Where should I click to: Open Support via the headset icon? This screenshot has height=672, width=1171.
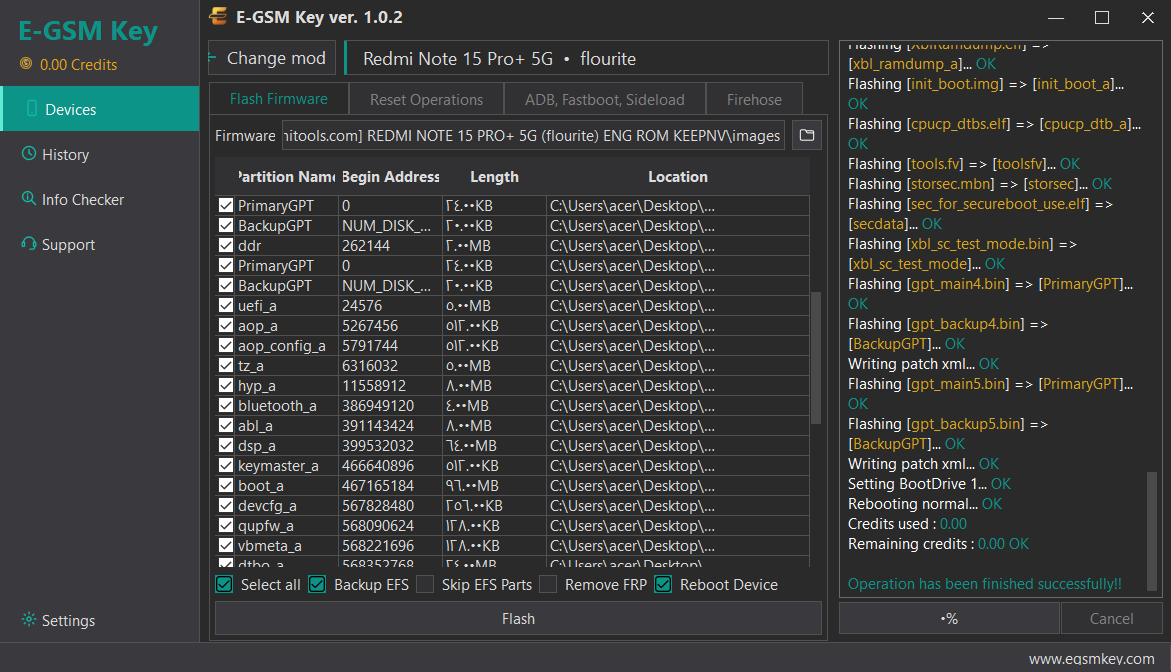tap(28, 243)
